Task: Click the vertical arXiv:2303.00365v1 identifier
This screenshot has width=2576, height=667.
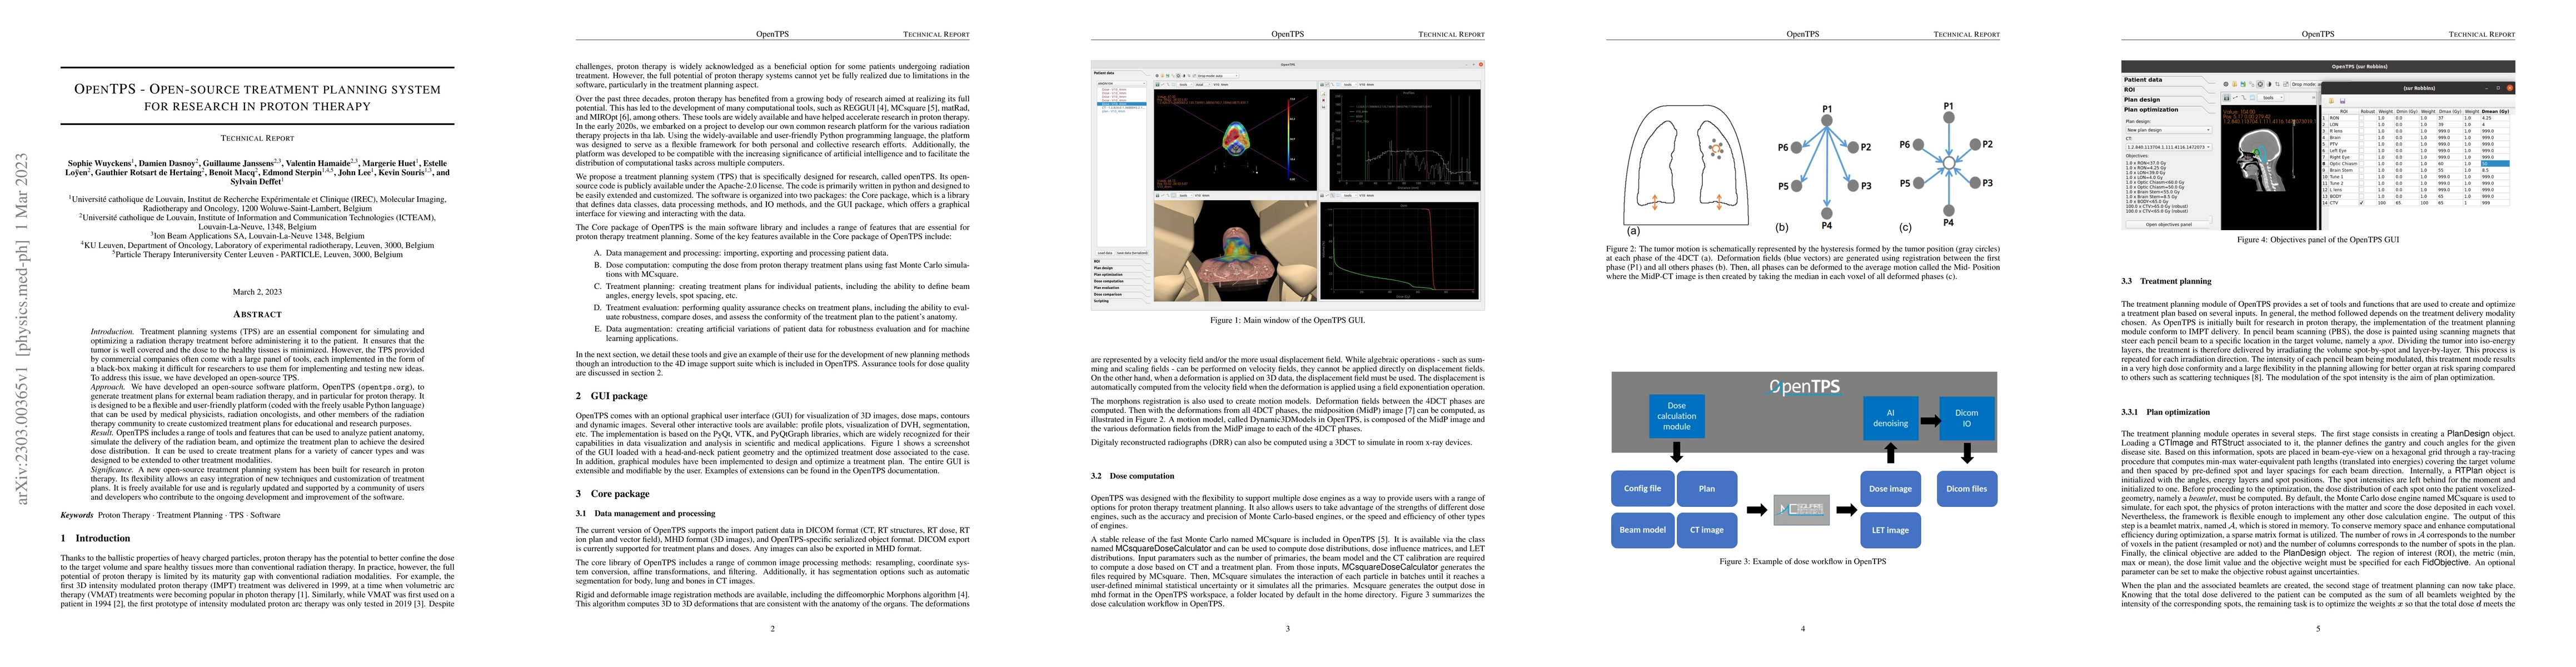Action: [22, 328]
